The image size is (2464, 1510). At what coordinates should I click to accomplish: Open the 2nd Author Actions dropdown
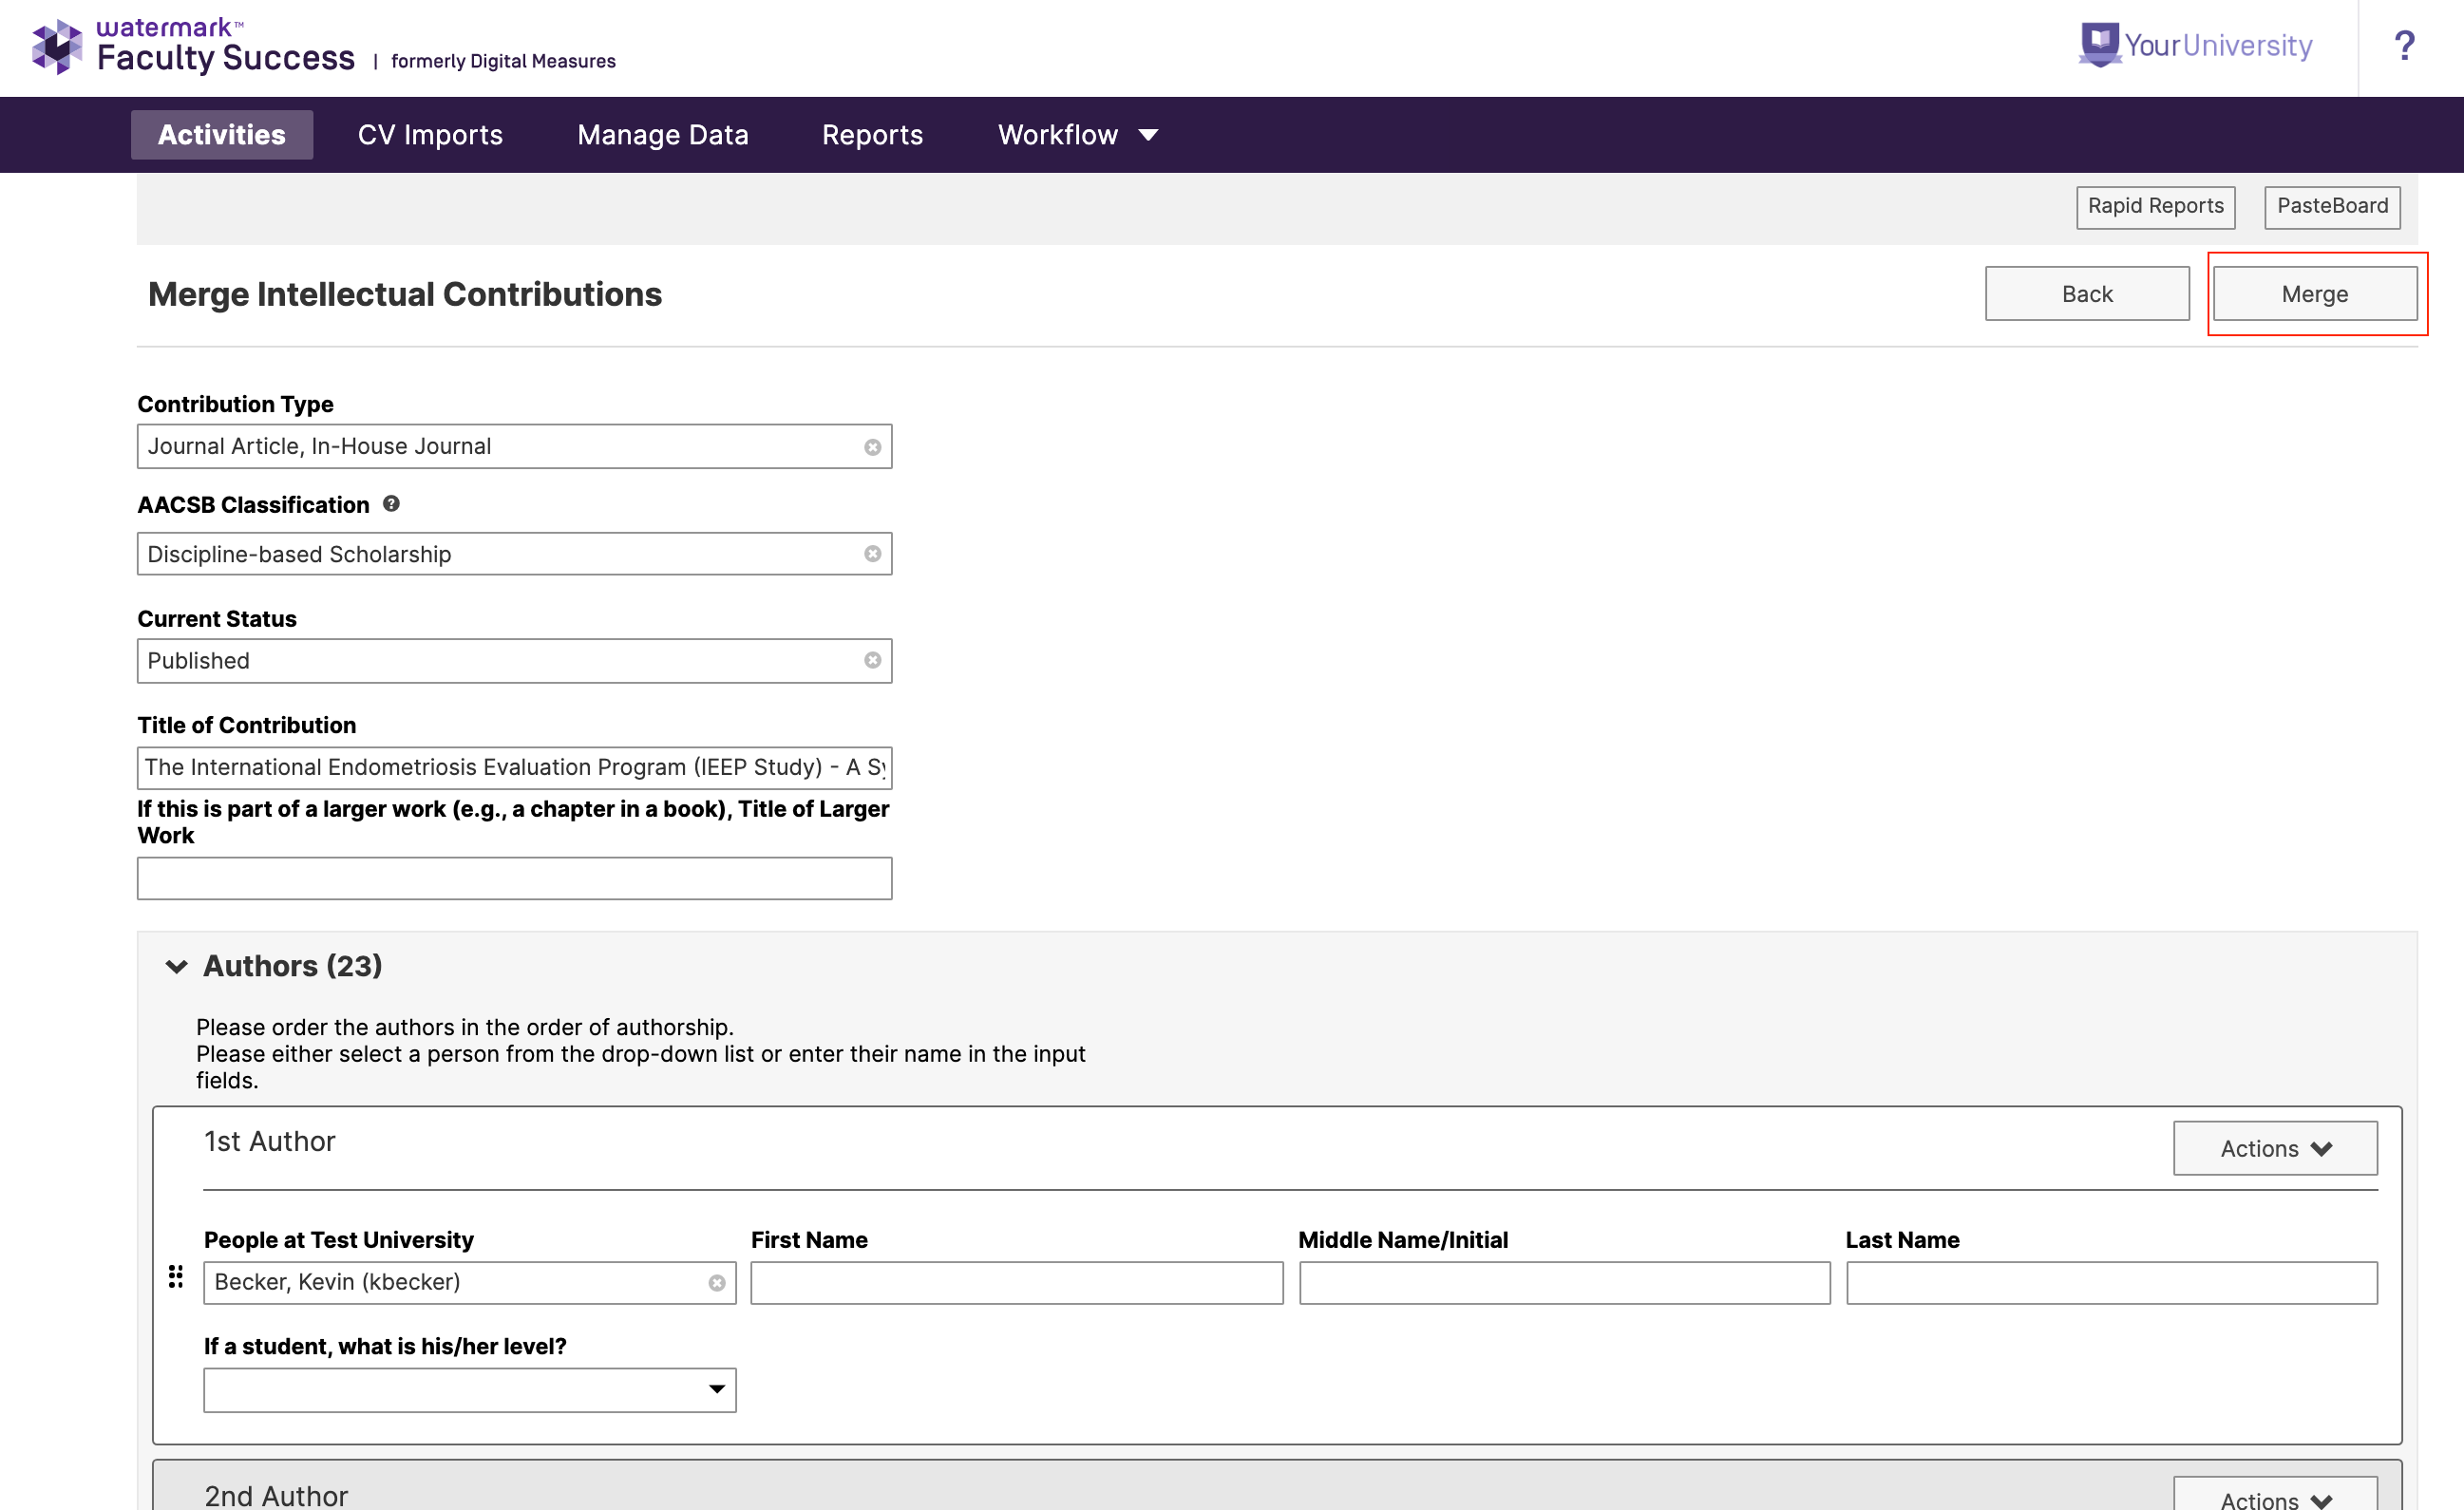point(2275,1496)
